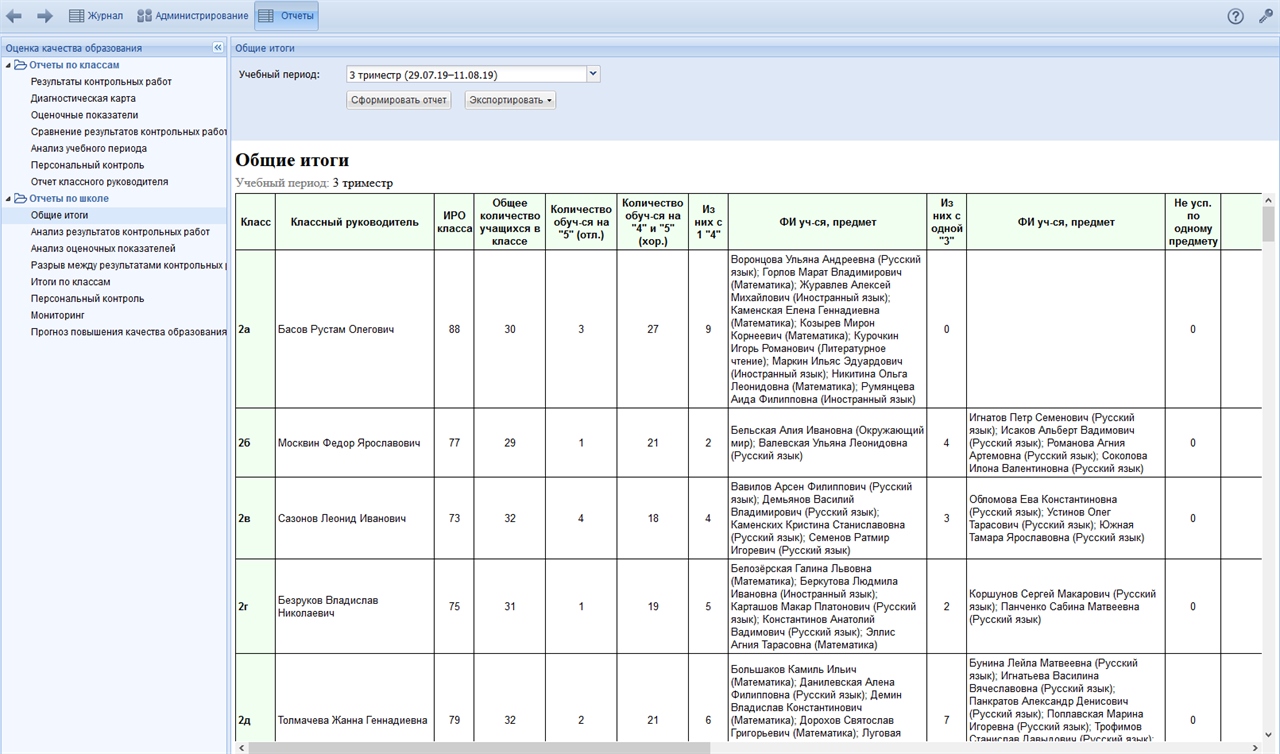Open Оценочные показатели report
1280x754 pixels.
coord(84,115)
